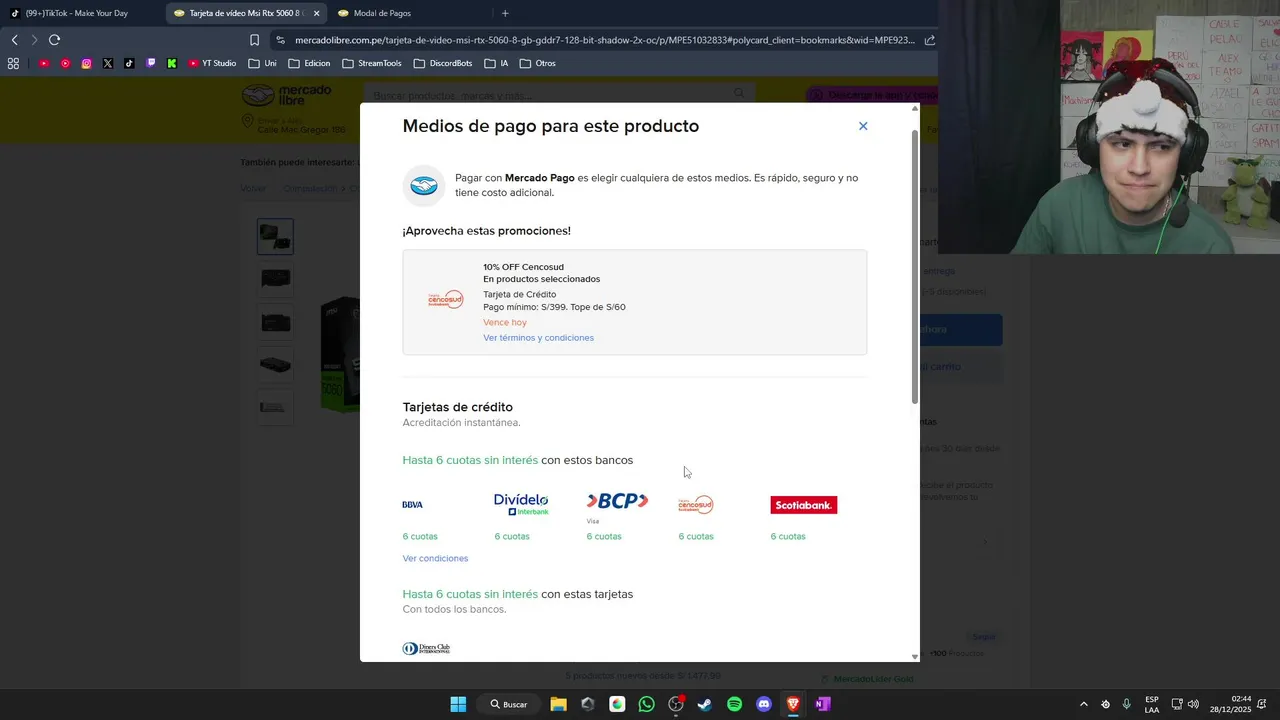This screenshot has height=720, width=1280.
Task: Click the microphone icon in the system tray
Action: tap(1127, 704)
